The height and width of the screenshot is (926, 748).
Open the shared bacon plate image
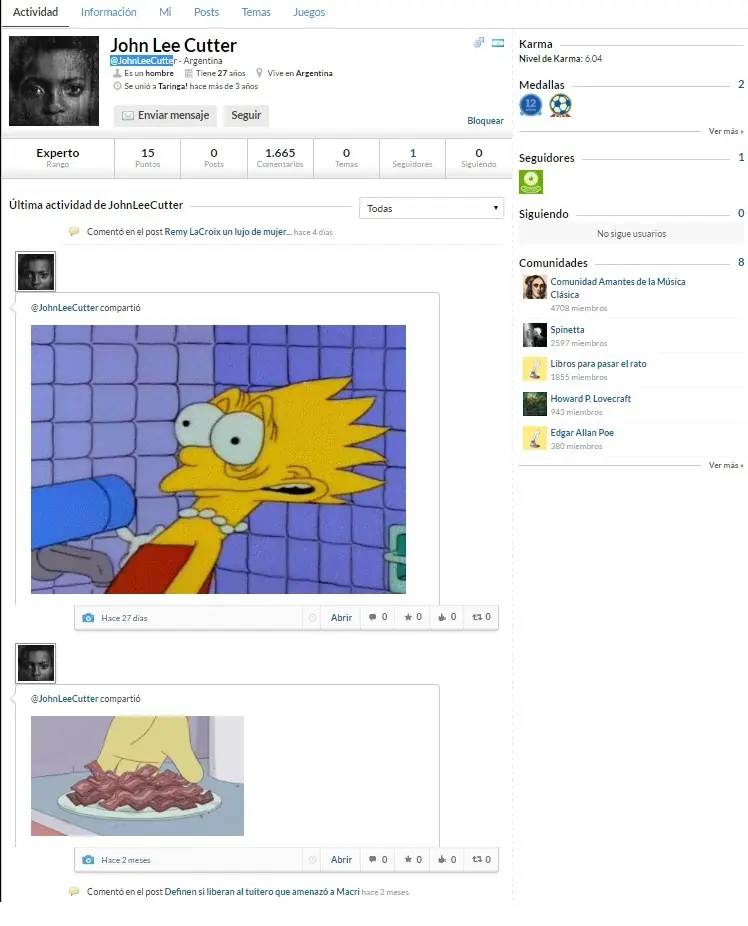pos(137,775)
